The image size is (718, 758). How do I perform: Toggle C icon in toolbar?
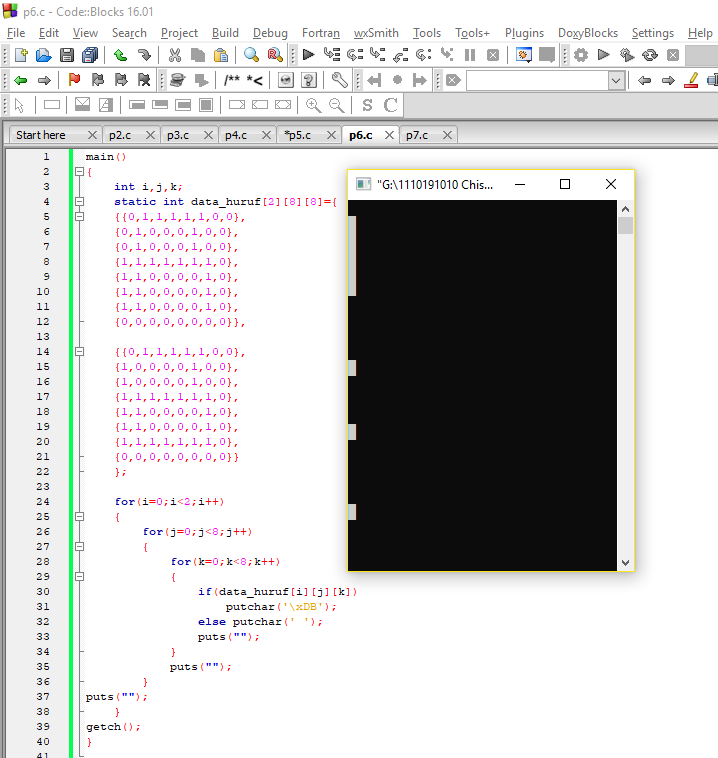[391, 105]
